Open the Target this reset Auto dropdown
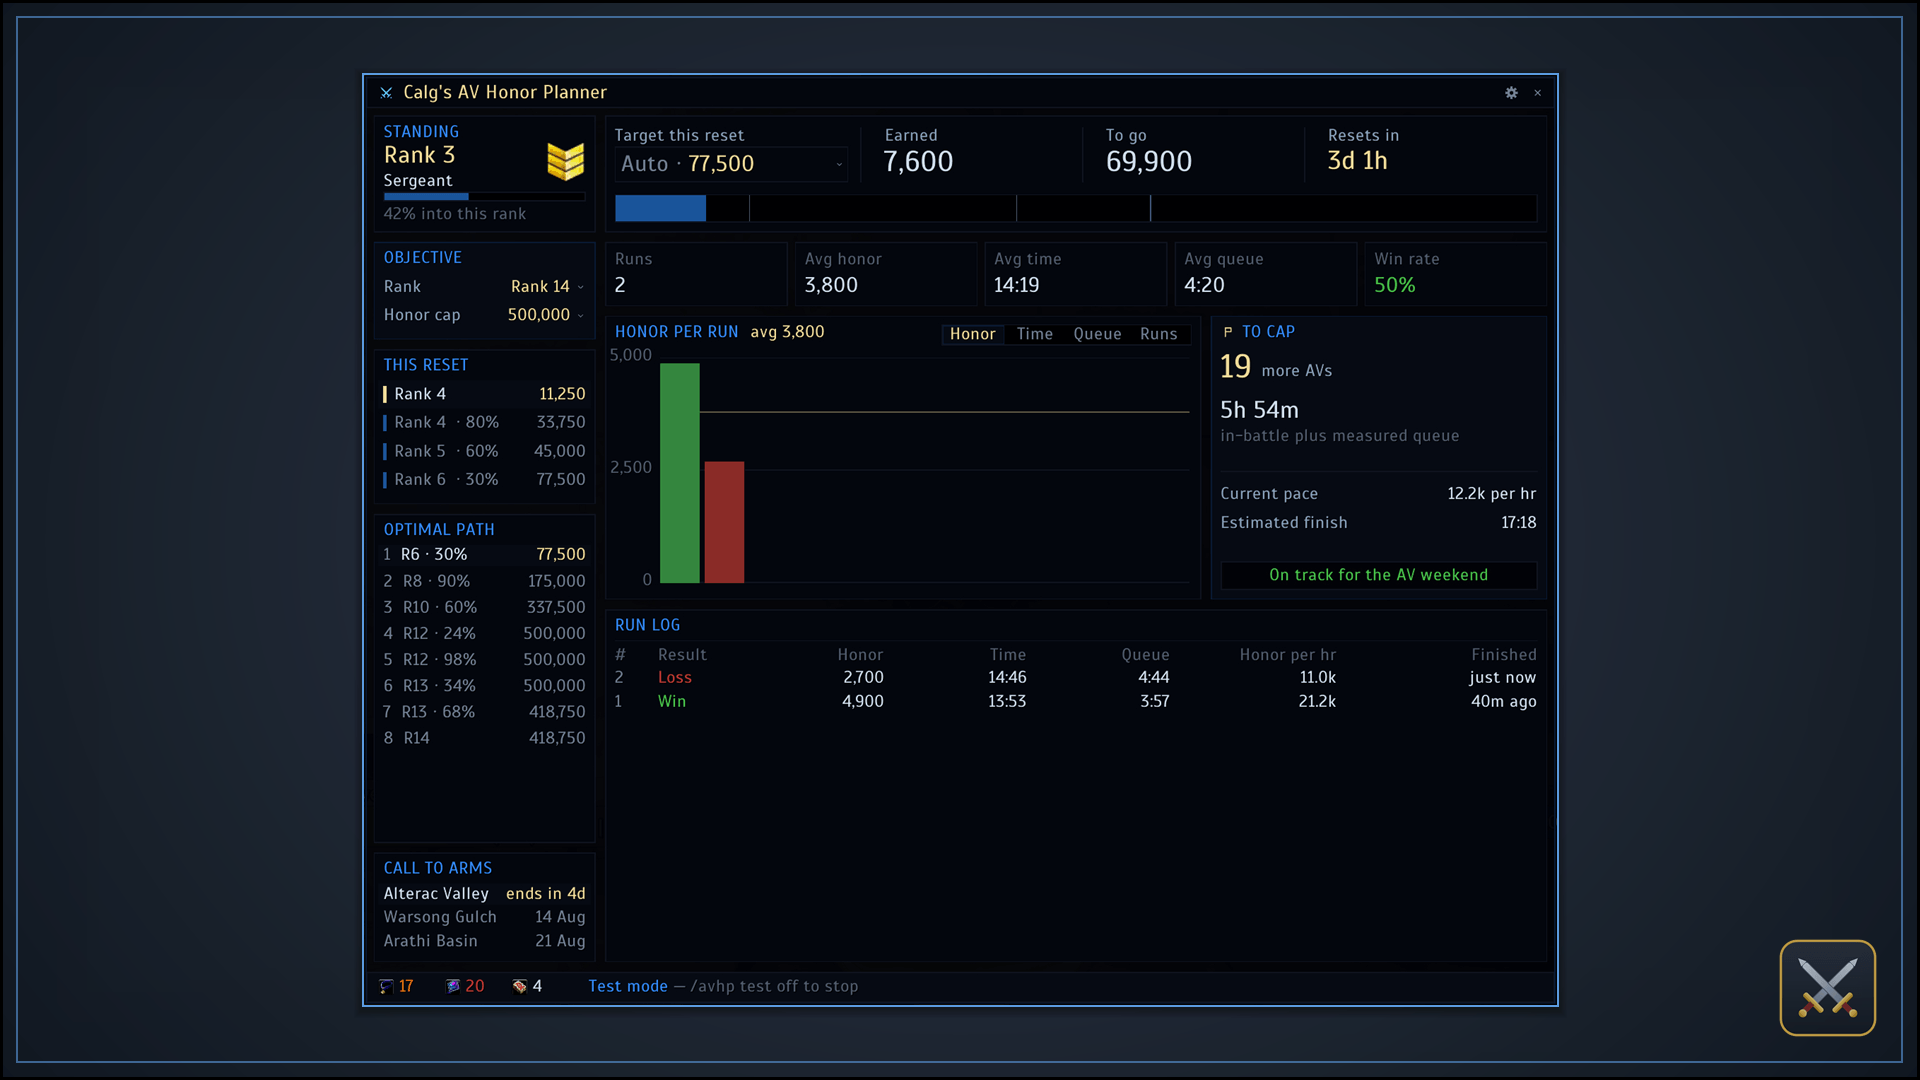 [x=731, y=164]
